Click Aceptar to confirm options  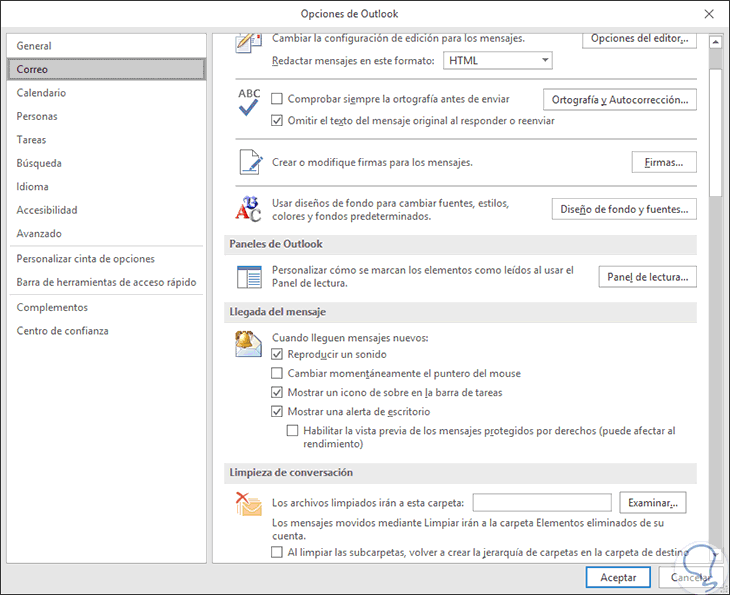tap(618, 577)
